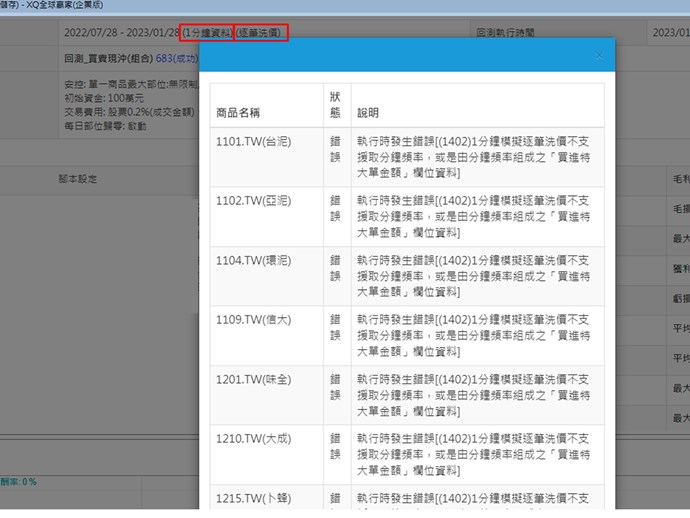Image resolution: width=690 pixels, height=518 pixels.
Task: Select the 1104.TW(環泥) row
Action: tap(253, 261)
